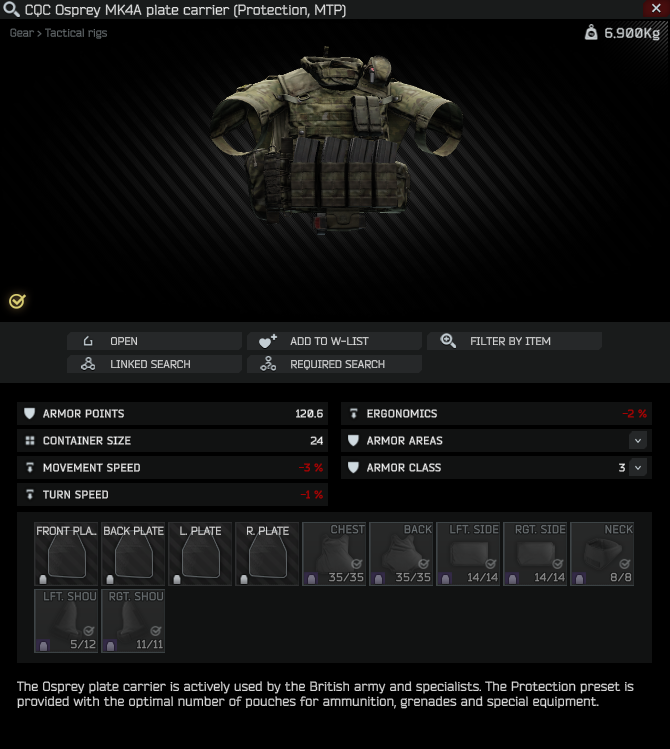The width and height of the screenshot is (670, 749).
Task: Click the weight bag icon
Action: coord(591,32)
